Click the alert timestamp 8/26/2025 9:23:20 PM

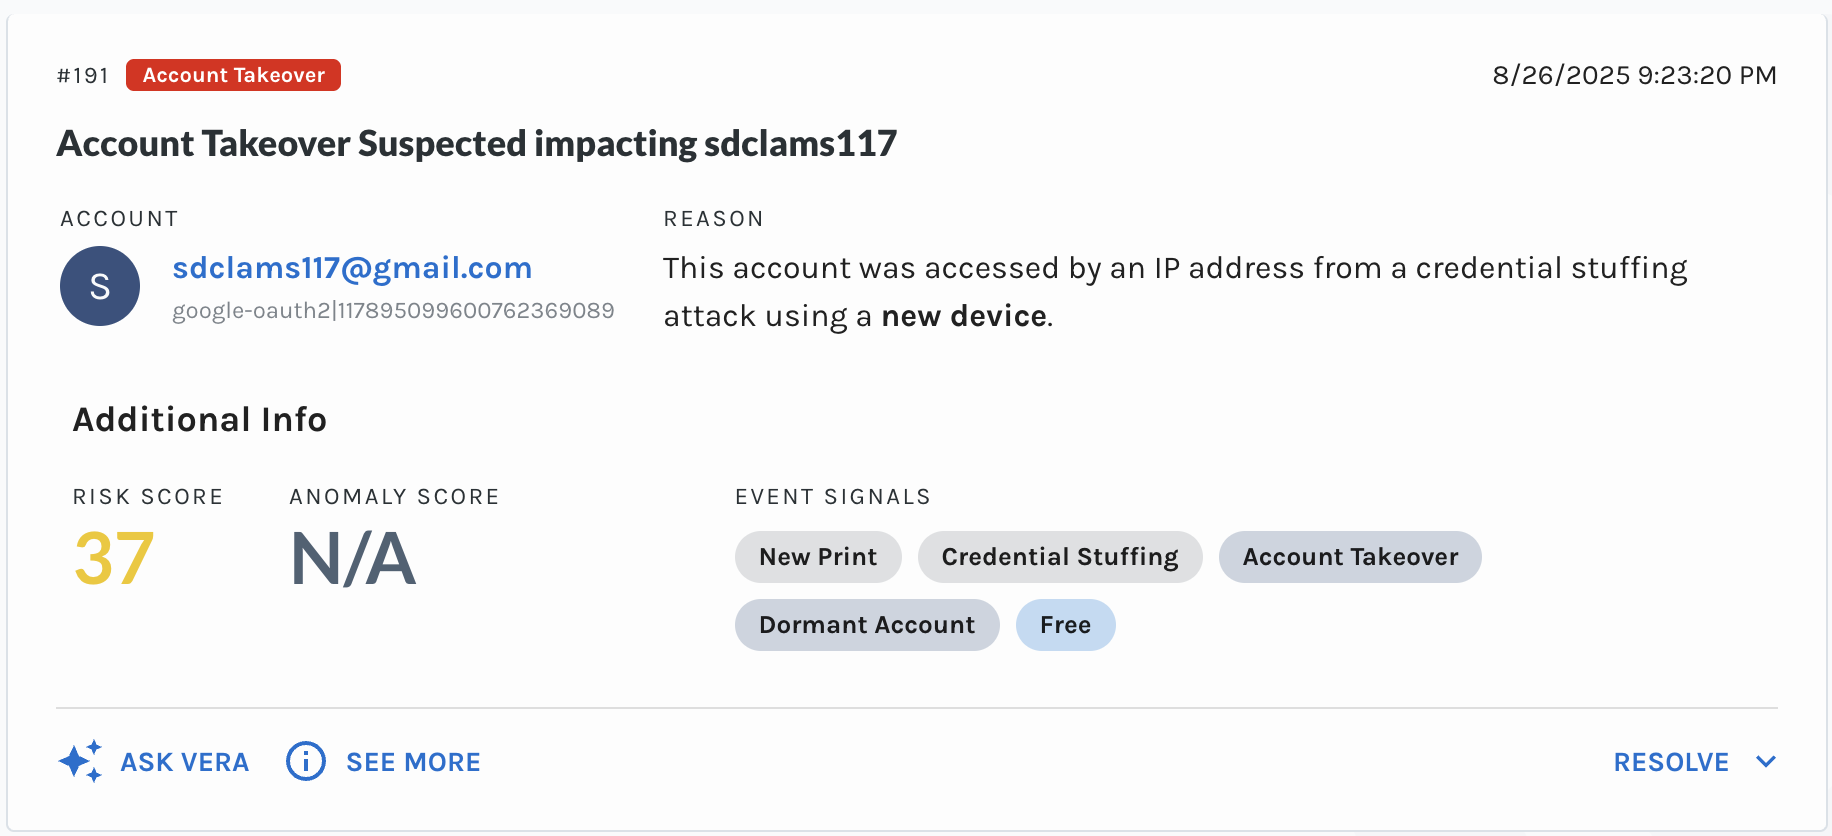click(1634, 76)
